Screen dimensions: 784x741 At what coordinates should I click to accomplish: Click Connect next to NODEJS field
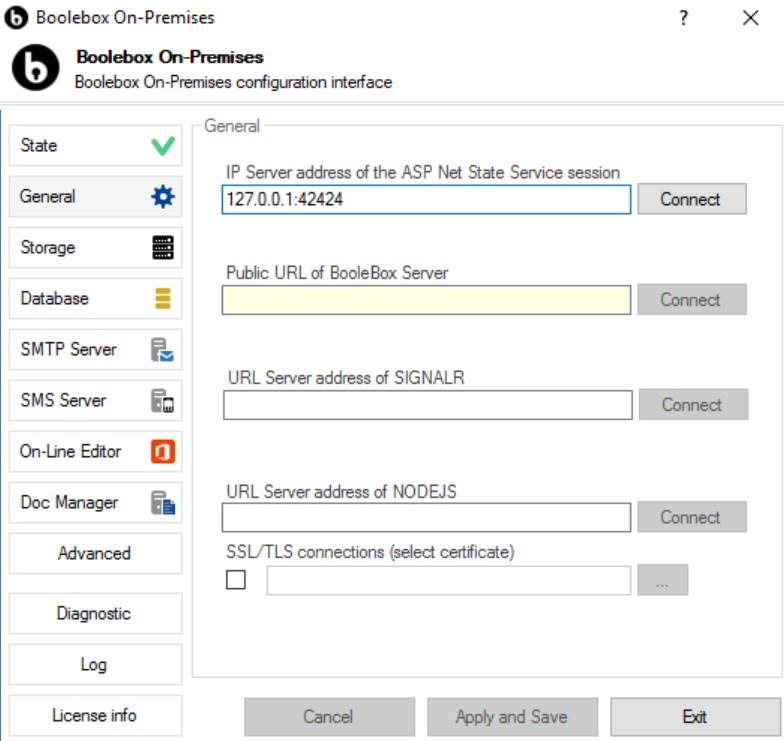click(692, 517)
